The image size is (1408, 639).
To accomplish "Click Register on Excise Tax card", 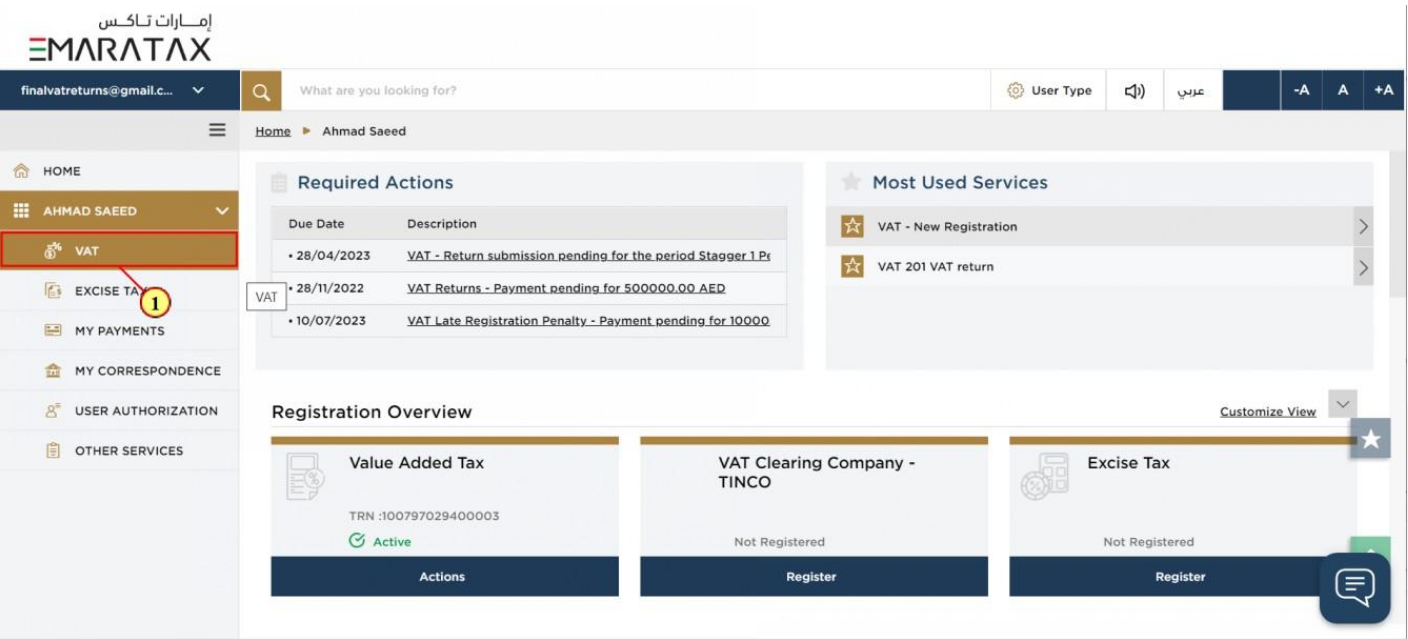I will coord(1183,577).
